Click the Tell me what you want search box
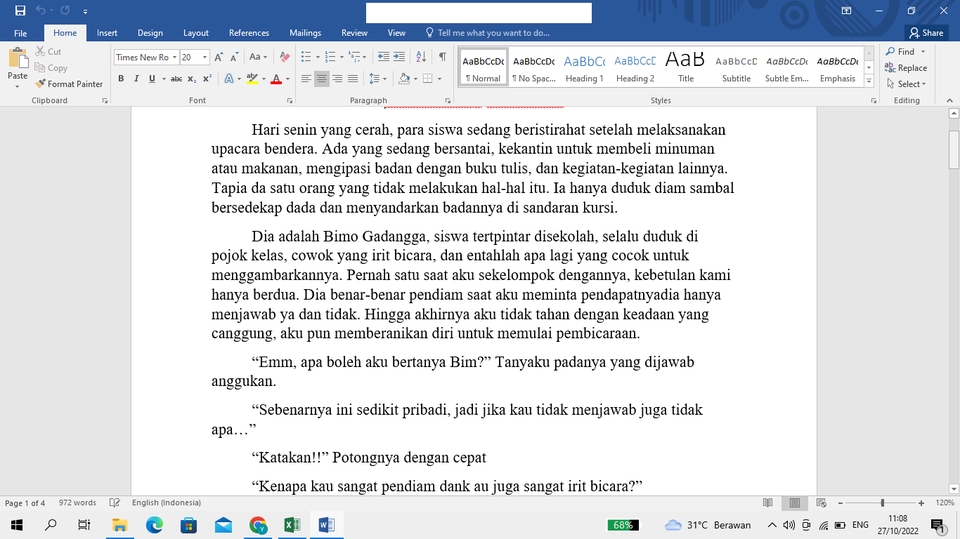The width and height of the screenshot is (960, 539). pos(488,33)
